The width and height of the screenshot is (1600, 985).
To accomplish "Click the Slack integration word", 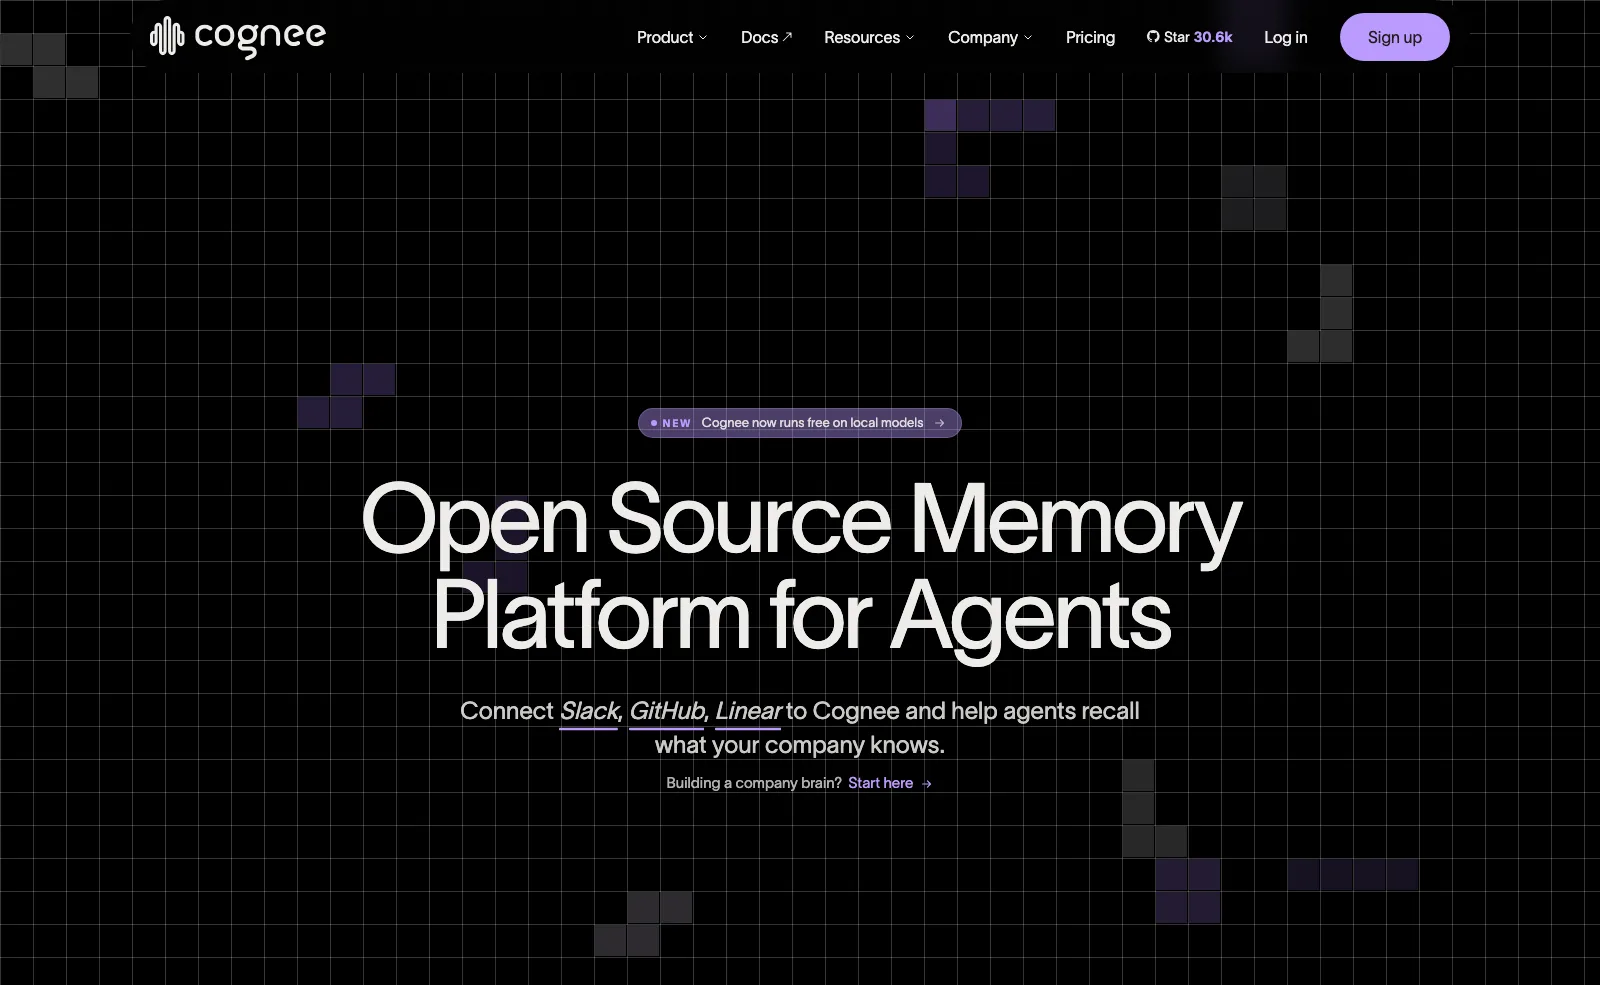I will [x=590, y=711].
